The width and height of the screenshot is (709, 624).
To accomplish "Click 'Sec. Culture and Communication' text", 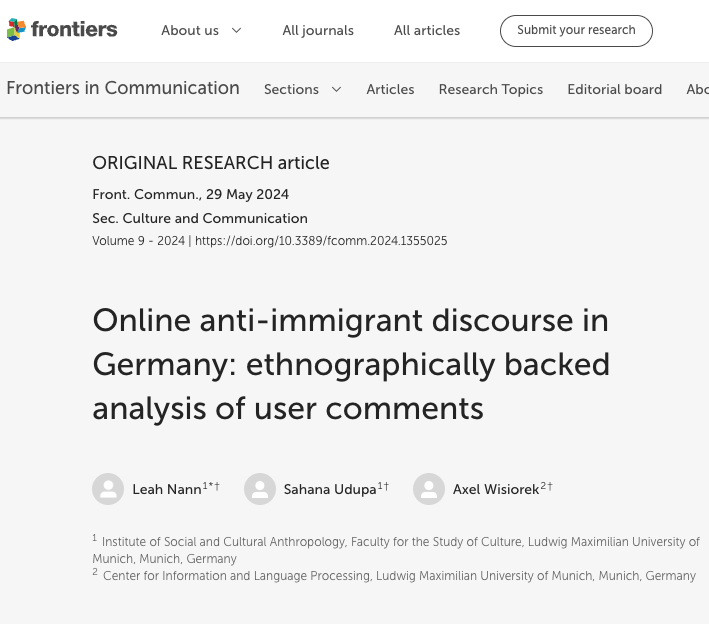I will [200, 218].
